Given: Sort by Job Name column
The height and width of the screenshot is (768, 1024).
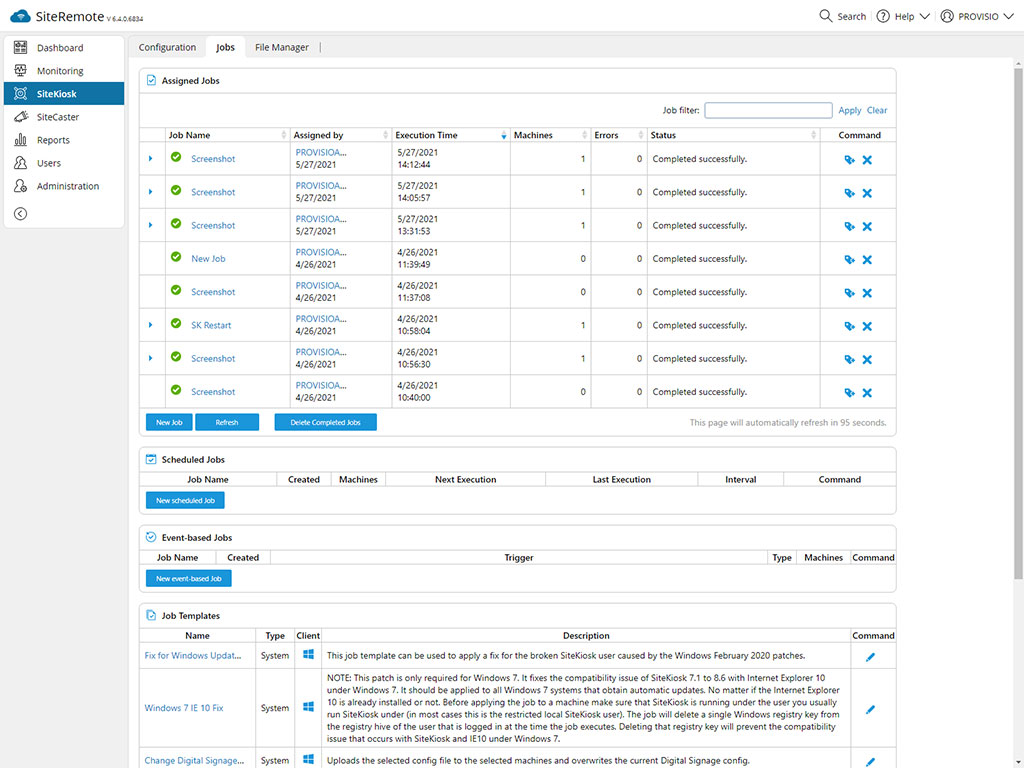Looking at the screenshot, I should (x=227, y=135).
